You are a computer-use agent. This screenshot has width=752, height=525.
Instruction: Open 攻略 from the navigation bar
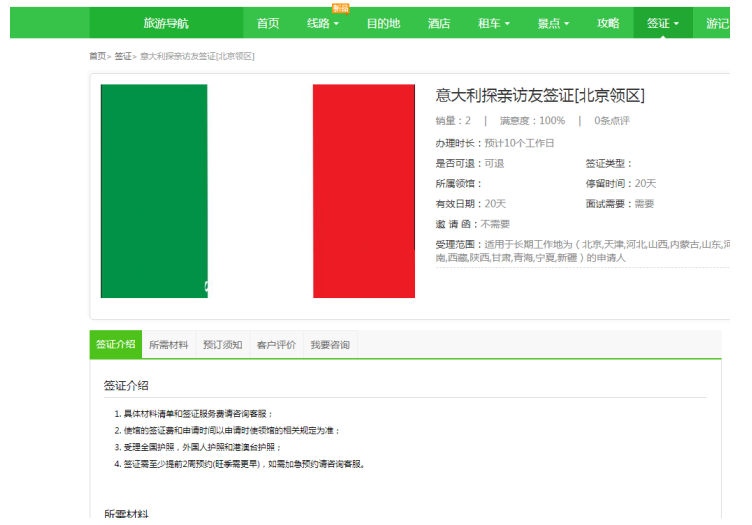tap(608, 23)
